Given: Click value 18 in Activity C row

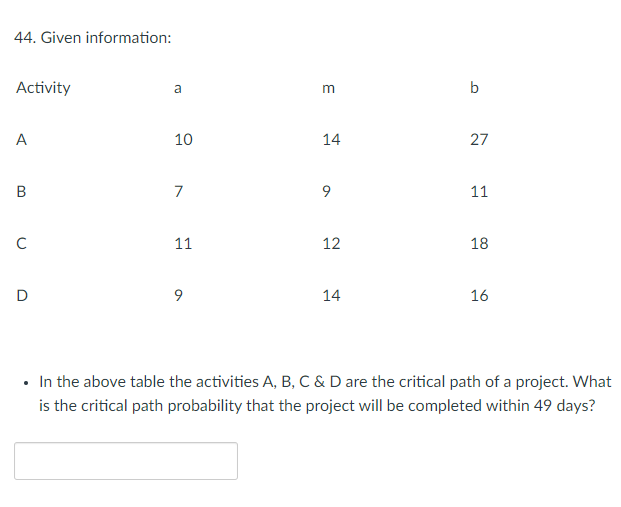Looking at the screenshot, I should coord(479,244).
